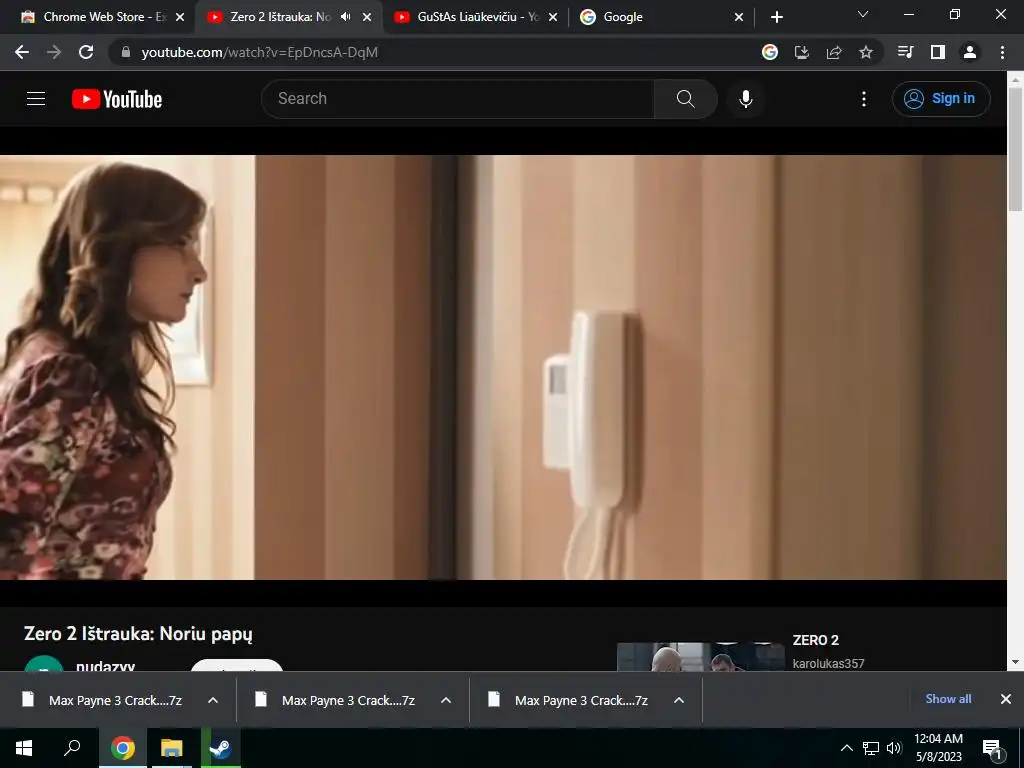Bookmark this tab with the star icon
1024x768 pixels.
click(866, 52)
